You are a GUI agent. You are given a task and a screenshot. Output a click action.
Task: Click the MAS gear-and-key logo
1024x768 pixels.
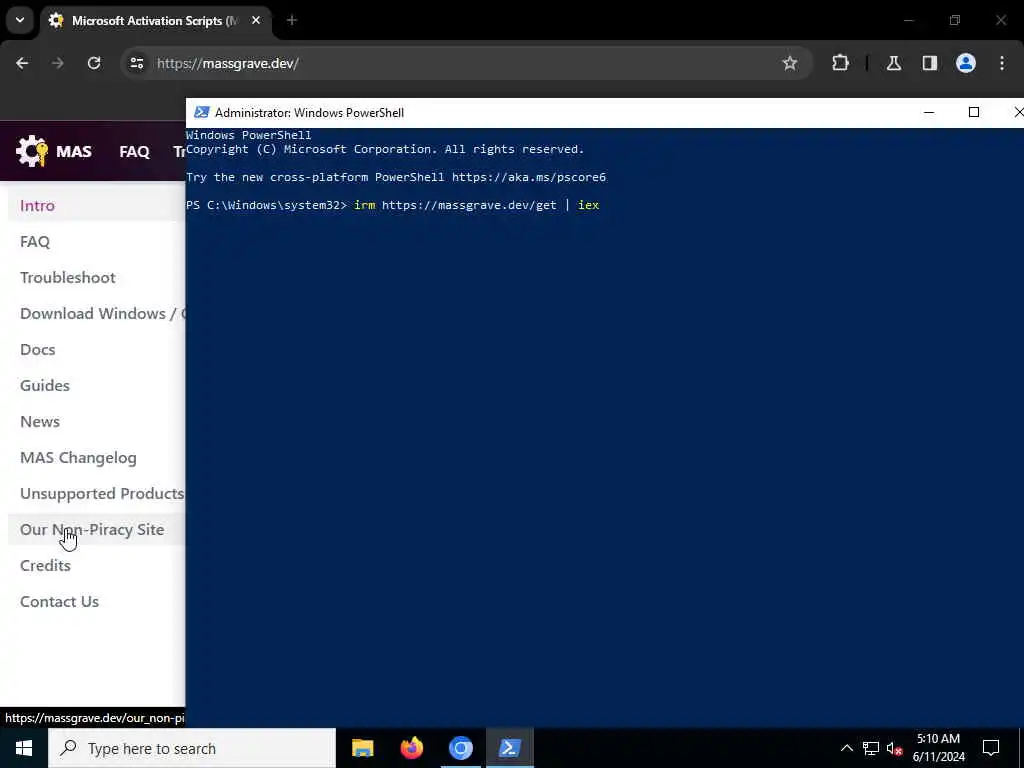pos(32,151)
